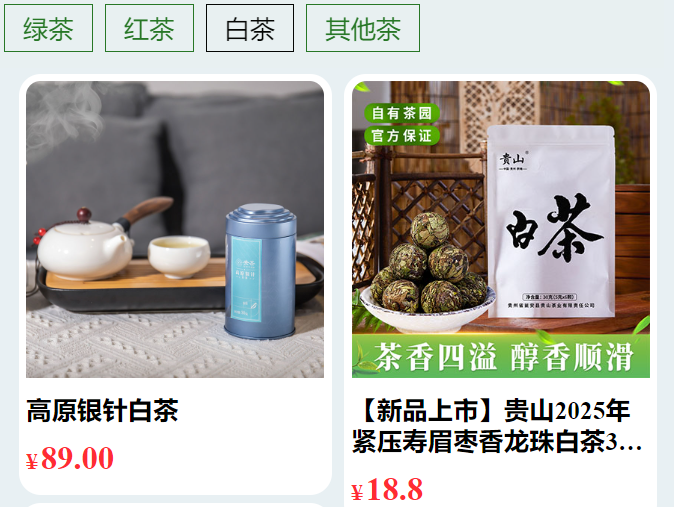
Task: Click the 高原银针白茶 product title
Action: [x=102, y=411]
